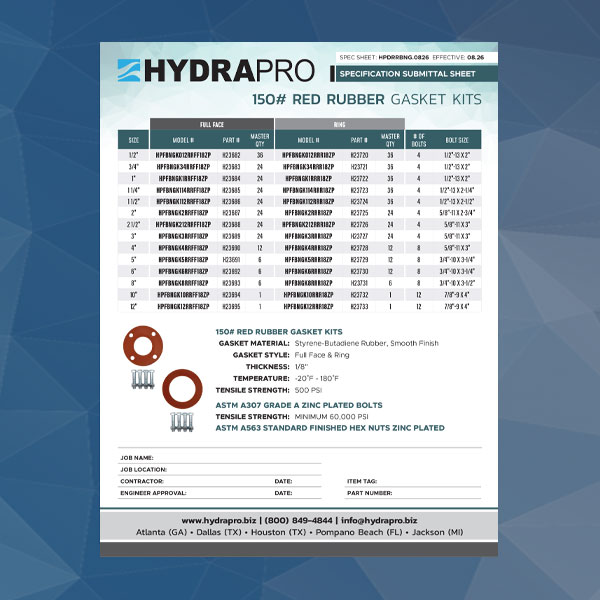
Task: Click the bolts image below the ring gasket
Action: 182,422
